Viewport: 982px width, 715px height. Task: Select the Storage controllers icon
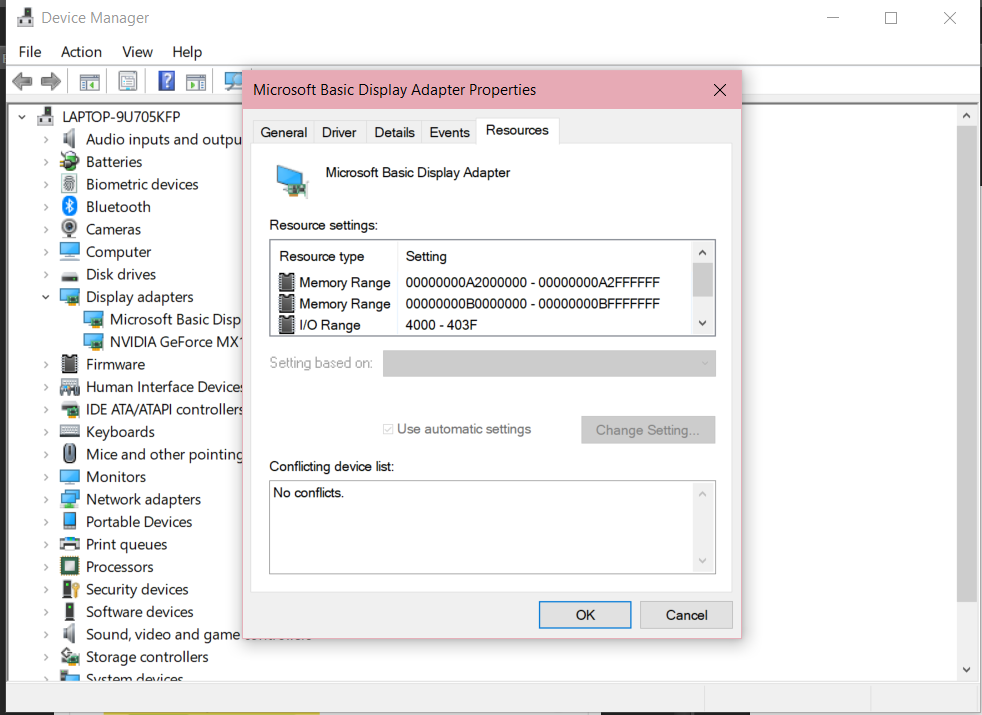(70, 657)
